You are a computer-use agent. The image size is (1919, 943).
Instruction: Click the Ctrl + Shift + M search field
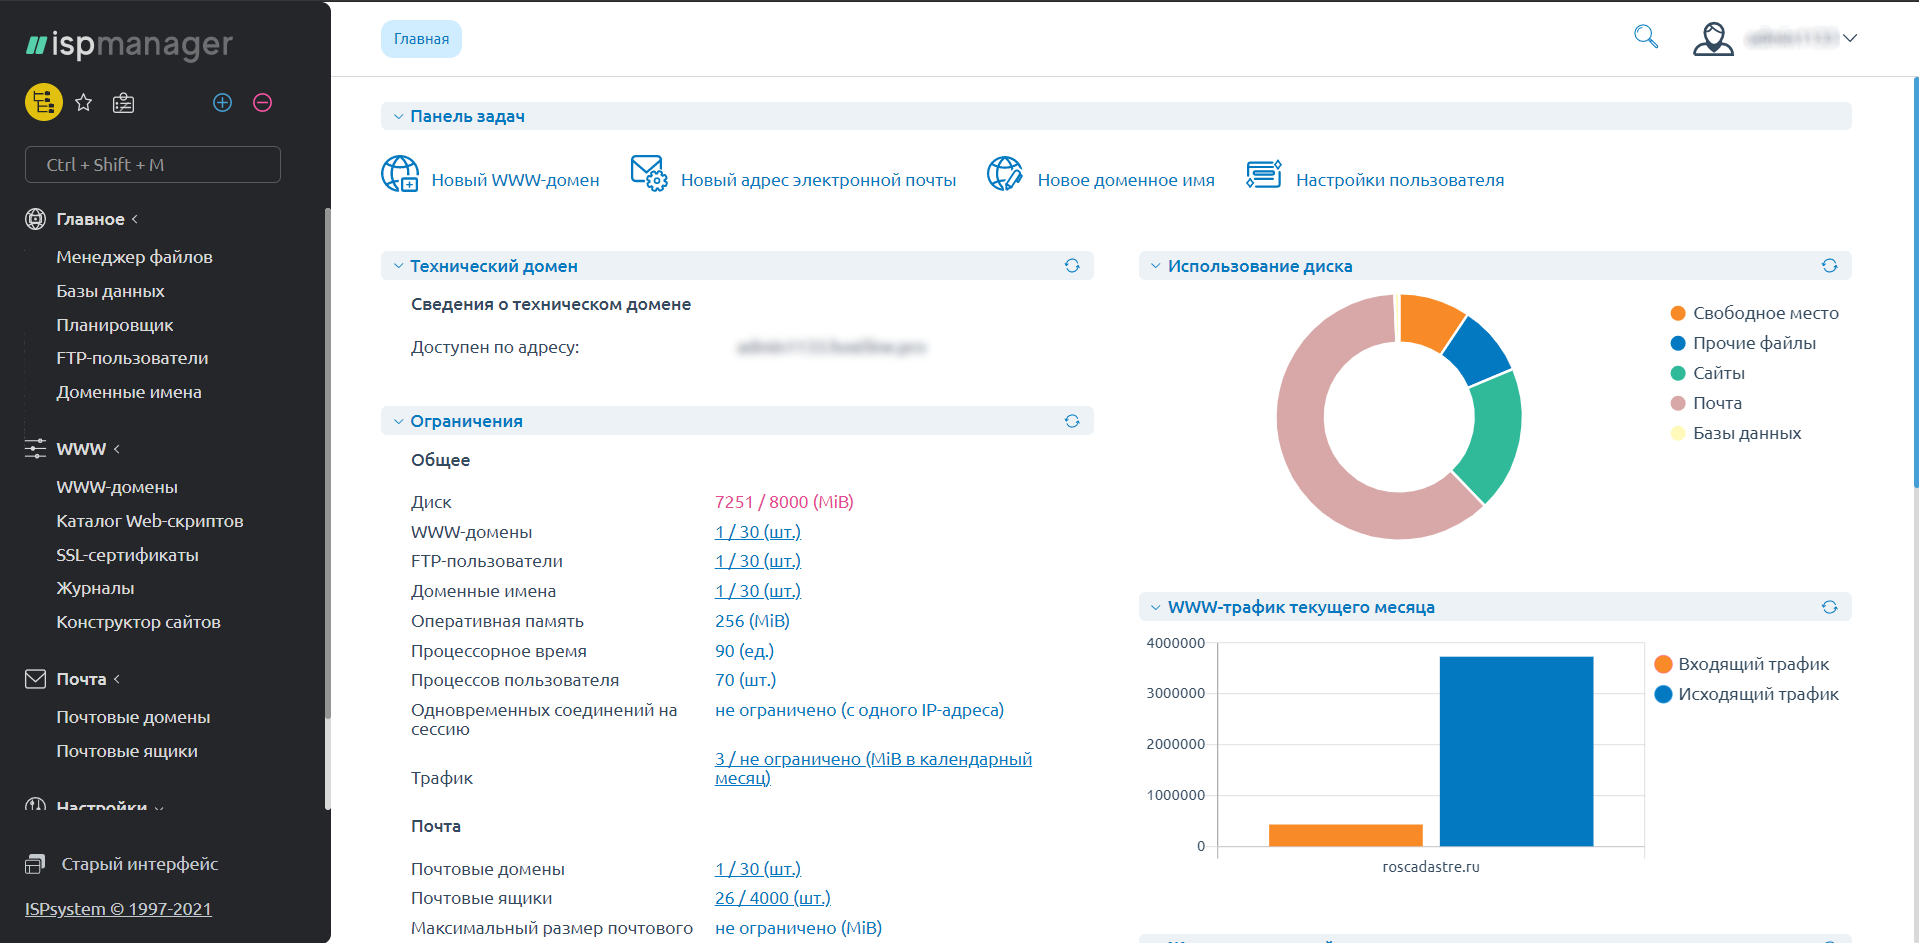point(153,165)
